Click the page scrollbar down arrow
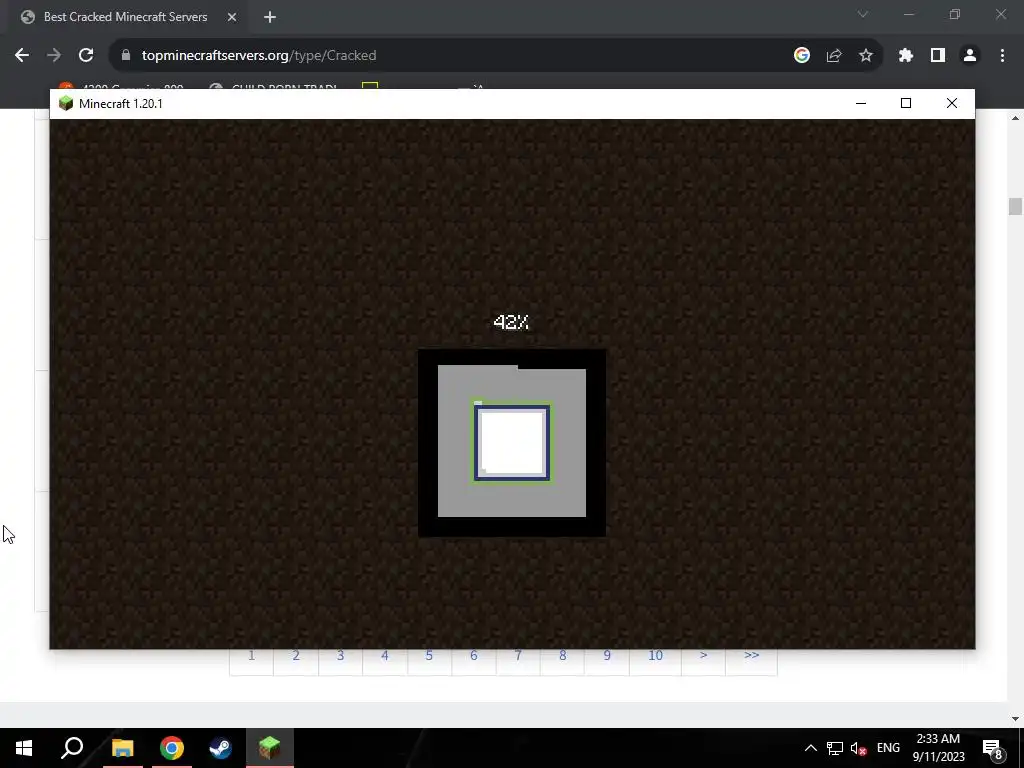The width and height of the screenshot is (1024, 768). pos(1015,718)
